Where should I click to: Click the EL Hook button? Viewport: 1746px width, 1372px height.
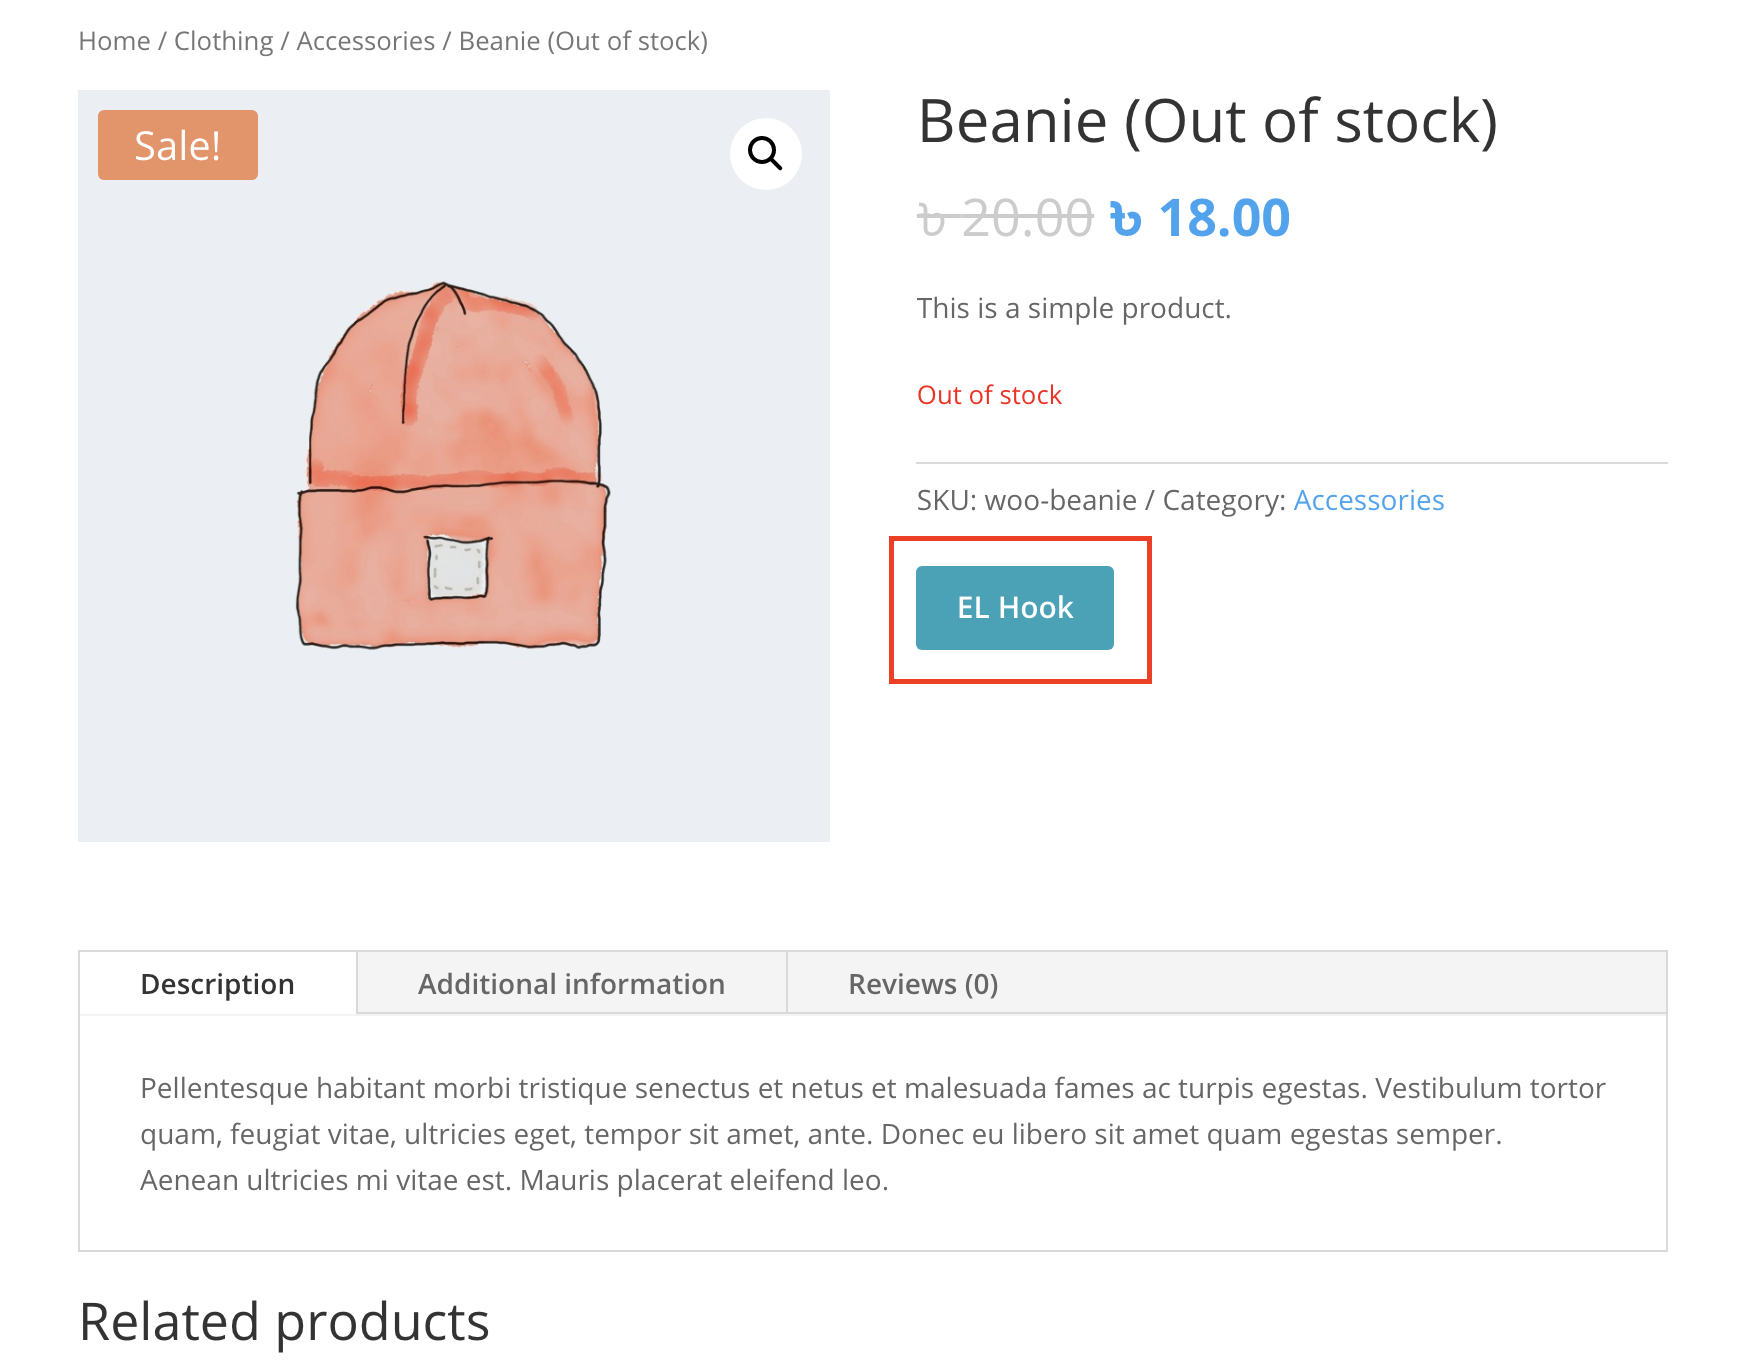[x=1013, y=607]
